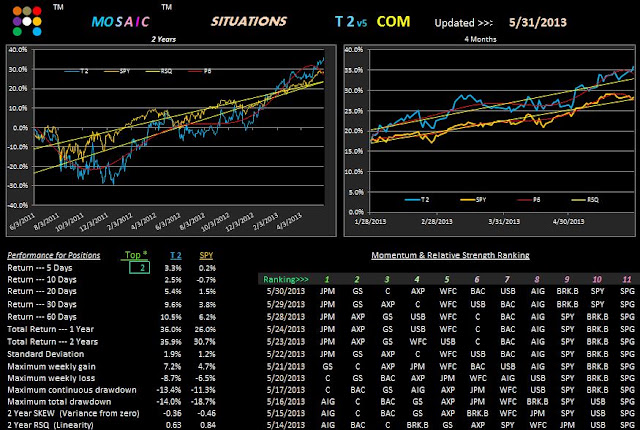640x430 pixels.
Task: Select the 'Return --- 20 Days' row label
Action: pos(42,291)
